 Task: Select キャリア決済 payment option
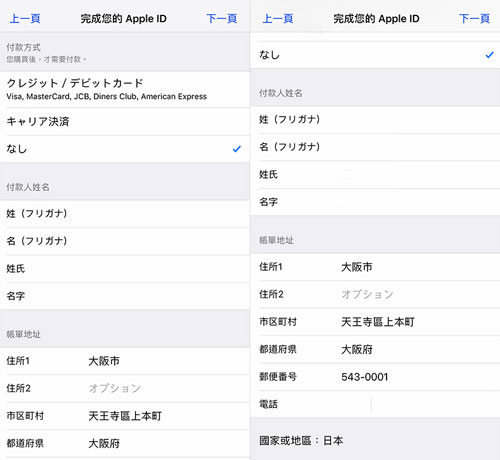125,121
